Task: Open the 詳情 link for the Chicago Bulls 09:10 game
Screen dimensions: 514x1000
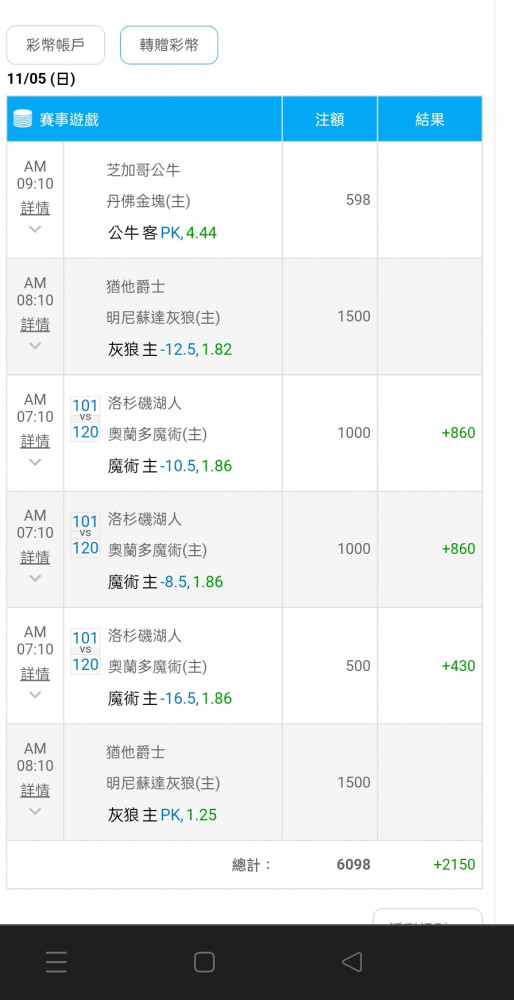Action: coord(35,208)
